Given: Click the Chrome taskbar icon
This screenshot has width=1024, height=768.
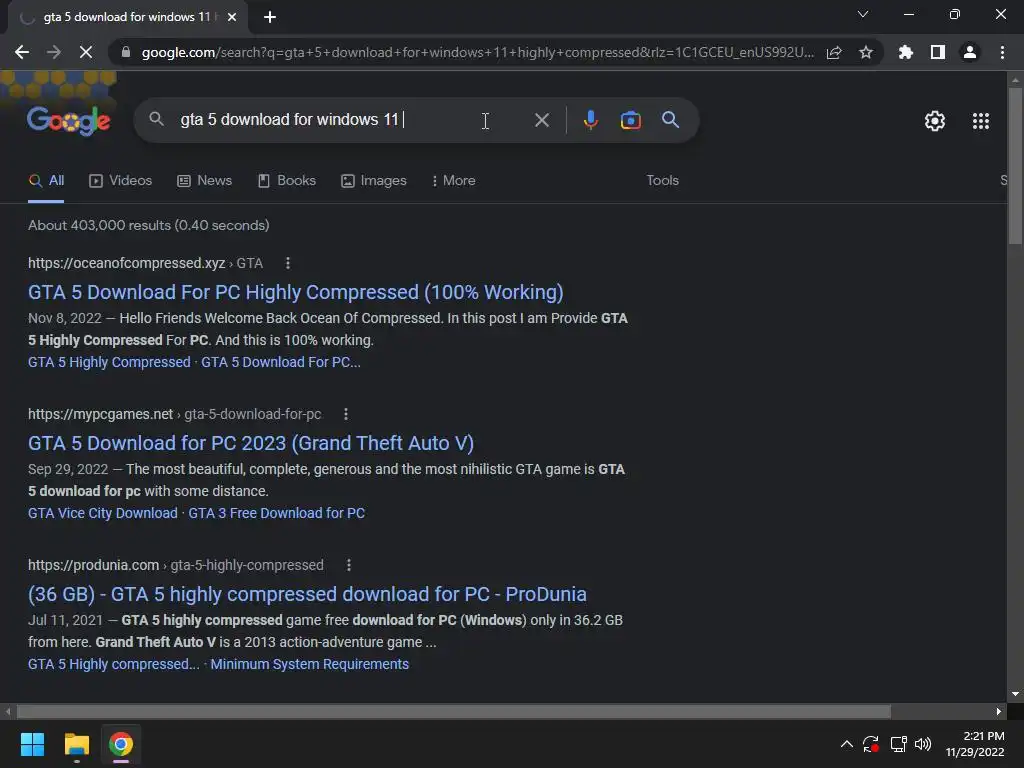Looking at the screenshot, I should (121, 744).
